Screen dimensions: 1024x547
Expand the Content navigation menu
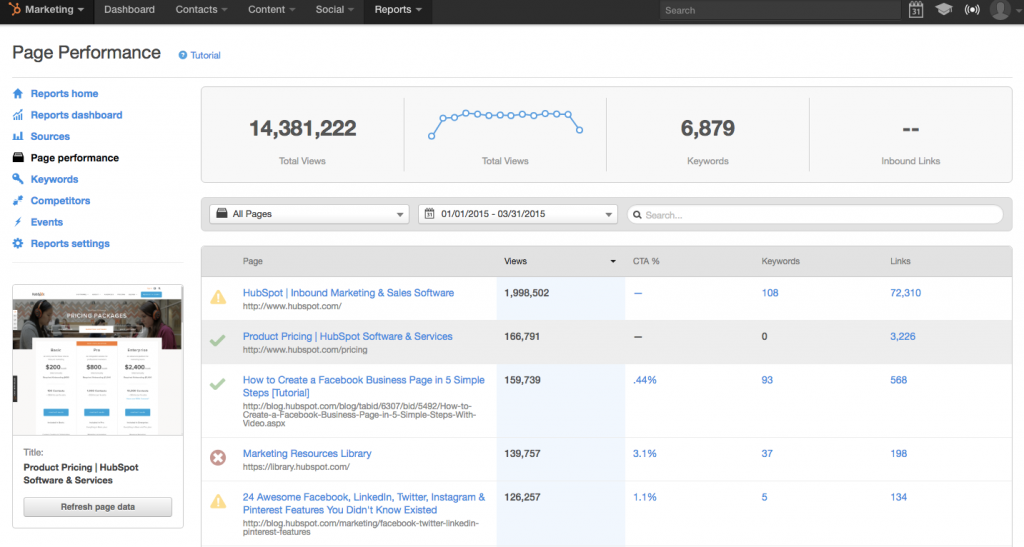pos(272,10)
